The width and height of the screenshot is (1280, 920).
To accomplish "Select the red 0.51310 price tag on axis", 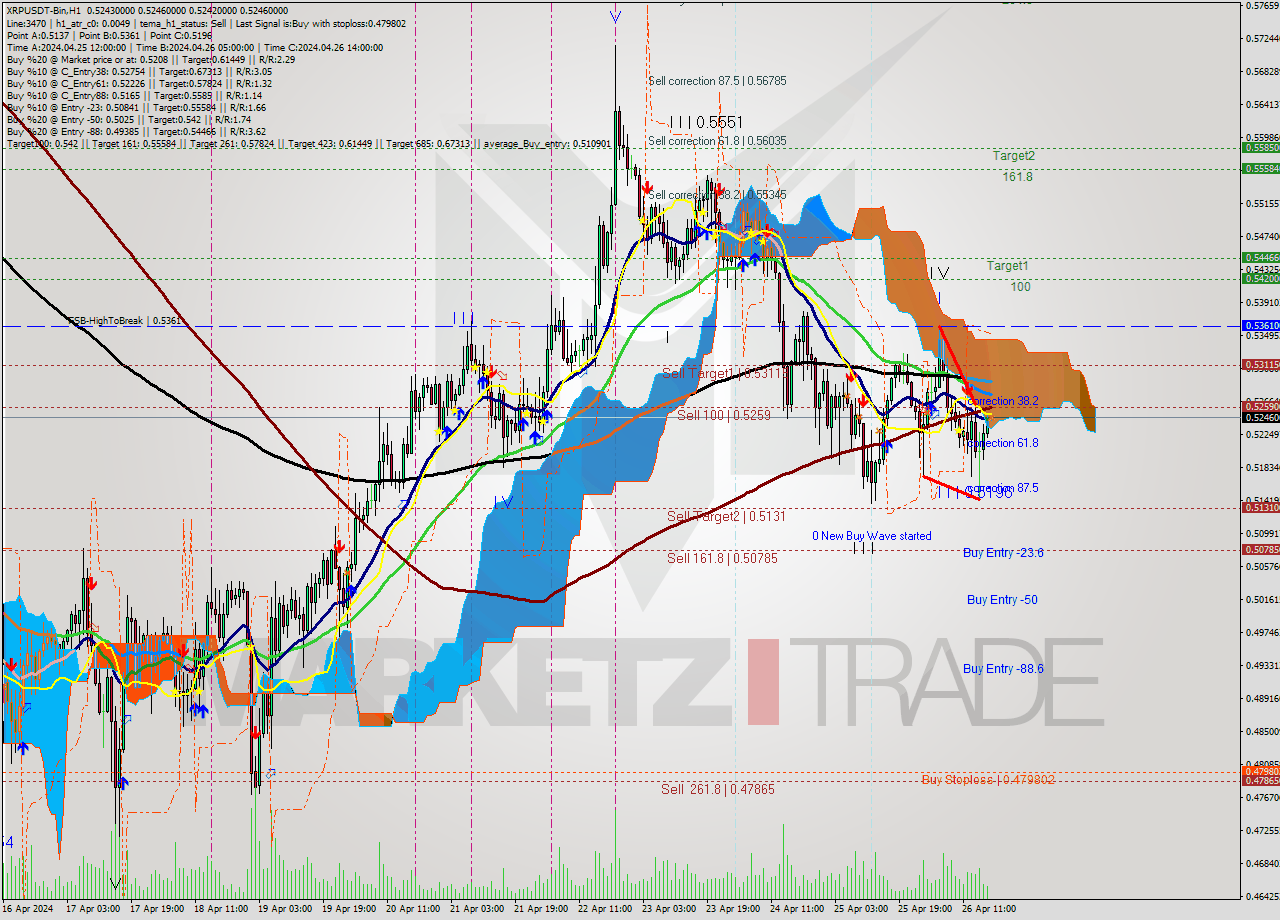I will (1260, 508).
